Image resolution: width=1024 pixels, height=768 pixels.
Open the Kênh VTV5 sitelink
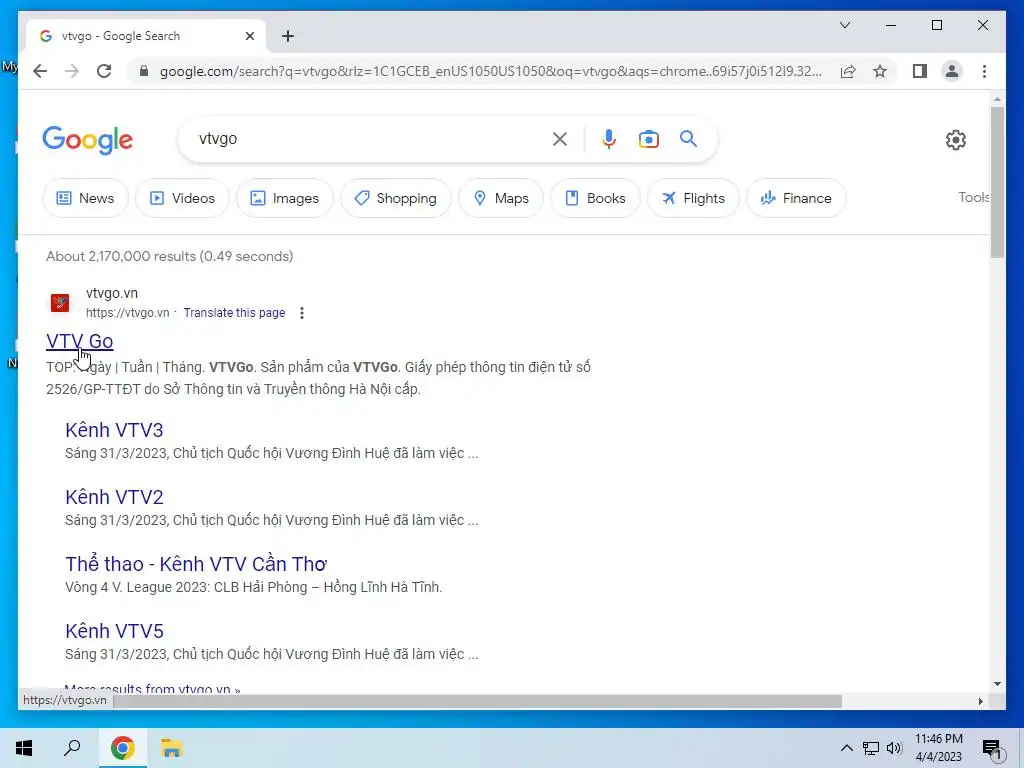pos(114,631)
